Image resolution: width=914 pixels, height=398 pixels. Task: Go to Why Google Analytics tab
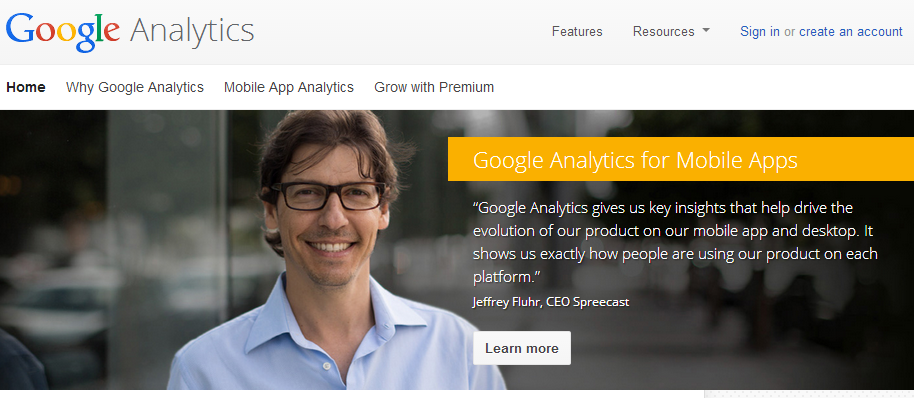(135, 87)
